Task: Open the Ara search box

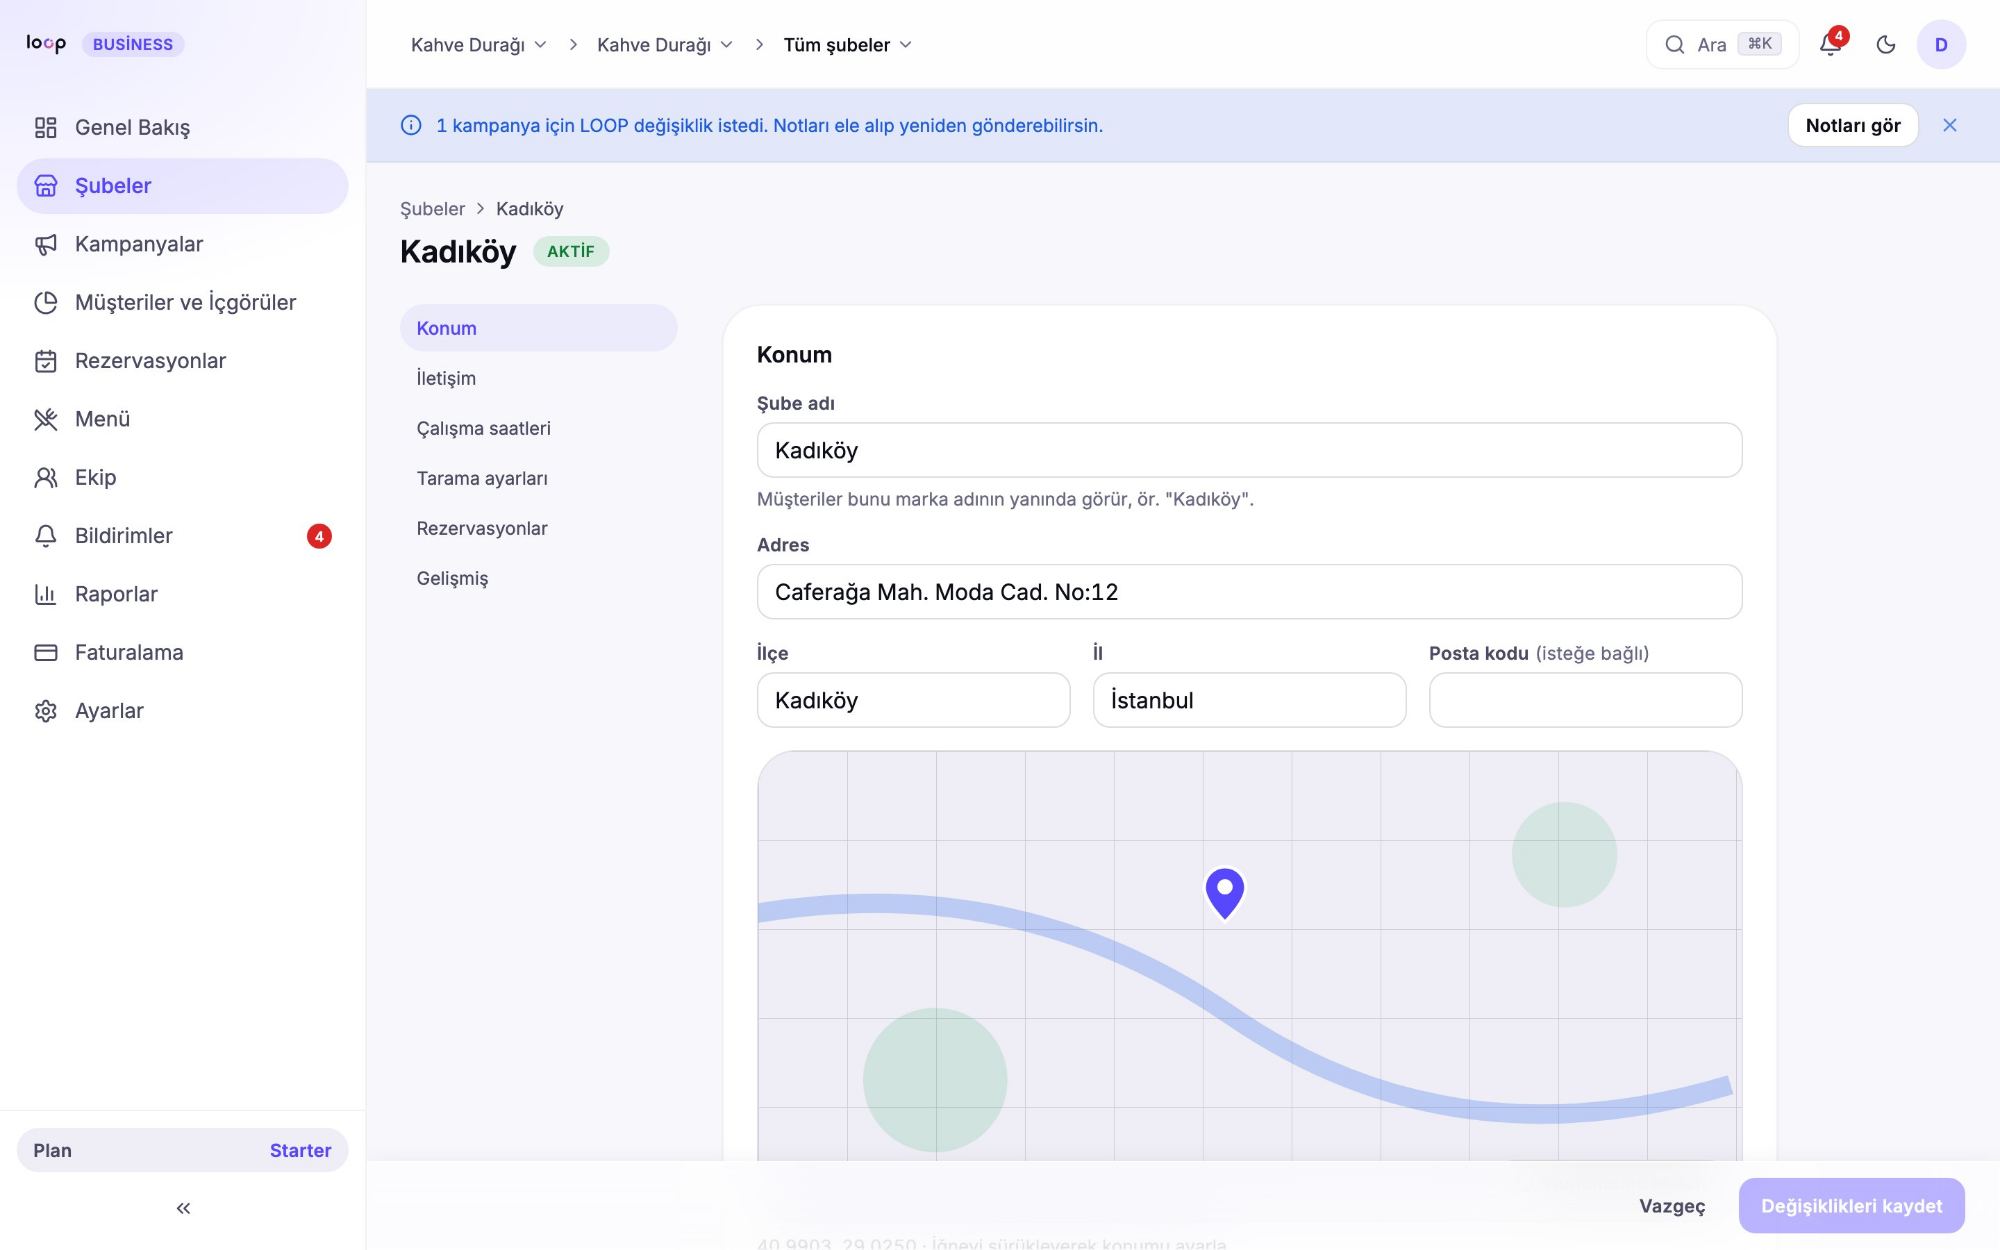Action: tap(1722, 44)
